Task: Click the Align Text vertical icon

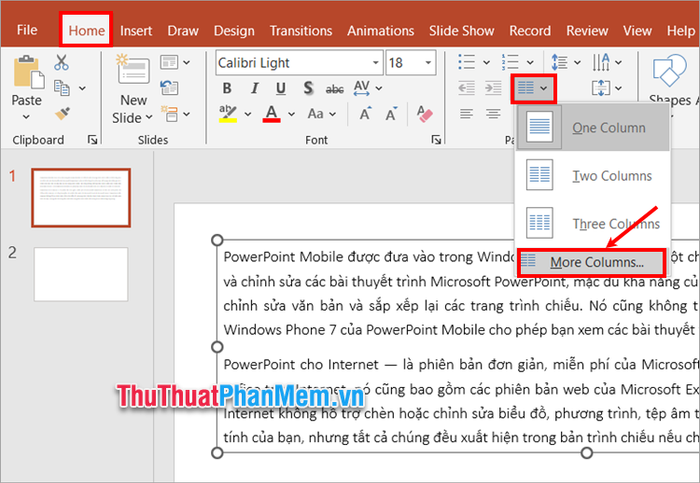Action: tap(601, 88)
